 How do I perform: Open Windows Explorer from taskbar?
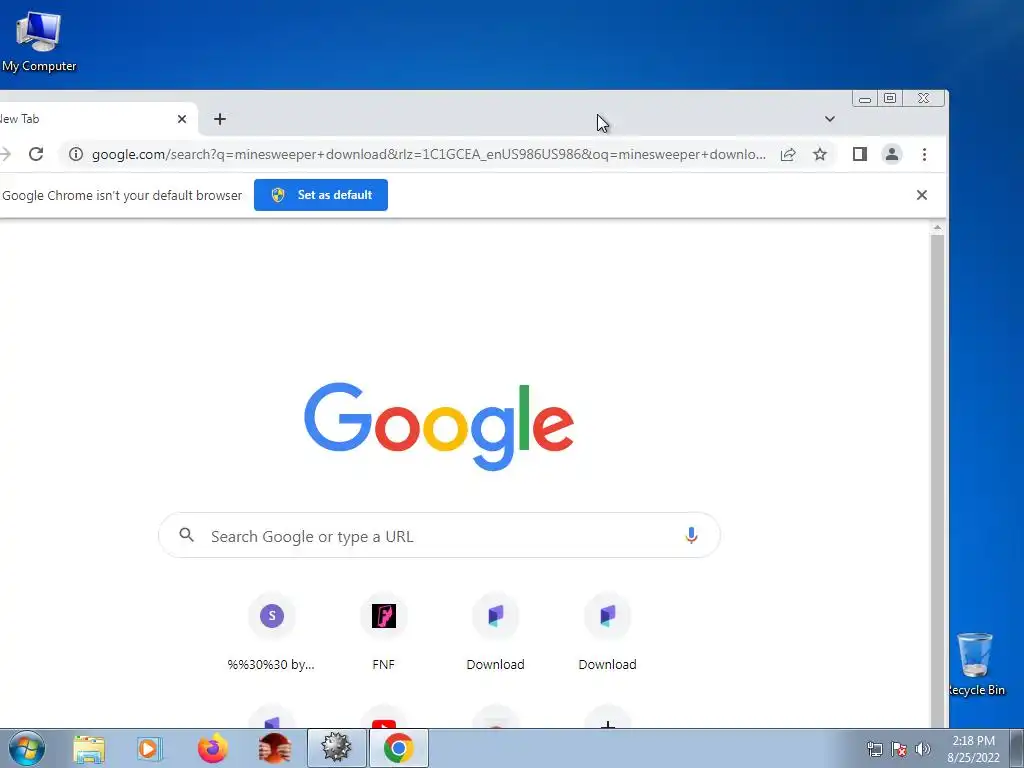pyautogui.click(x=89, y=748)
